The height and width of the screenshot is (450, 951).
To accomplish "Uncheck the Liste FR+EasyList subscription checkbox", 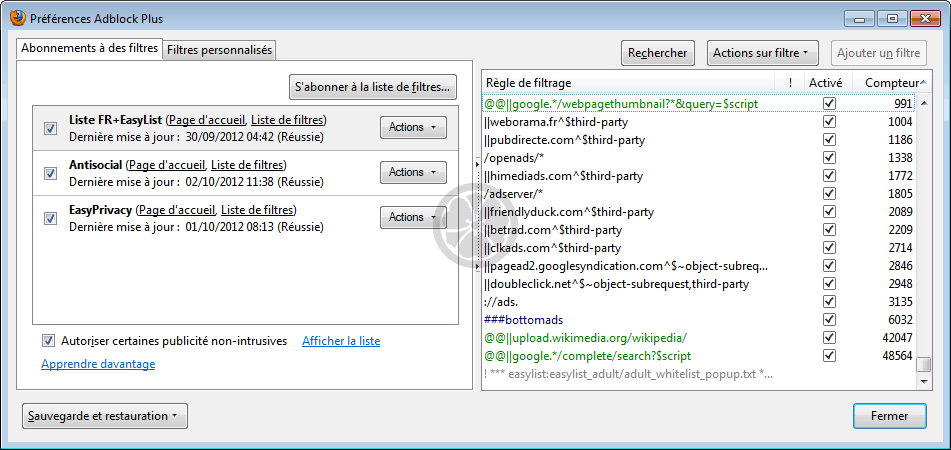I will [51, 129].
